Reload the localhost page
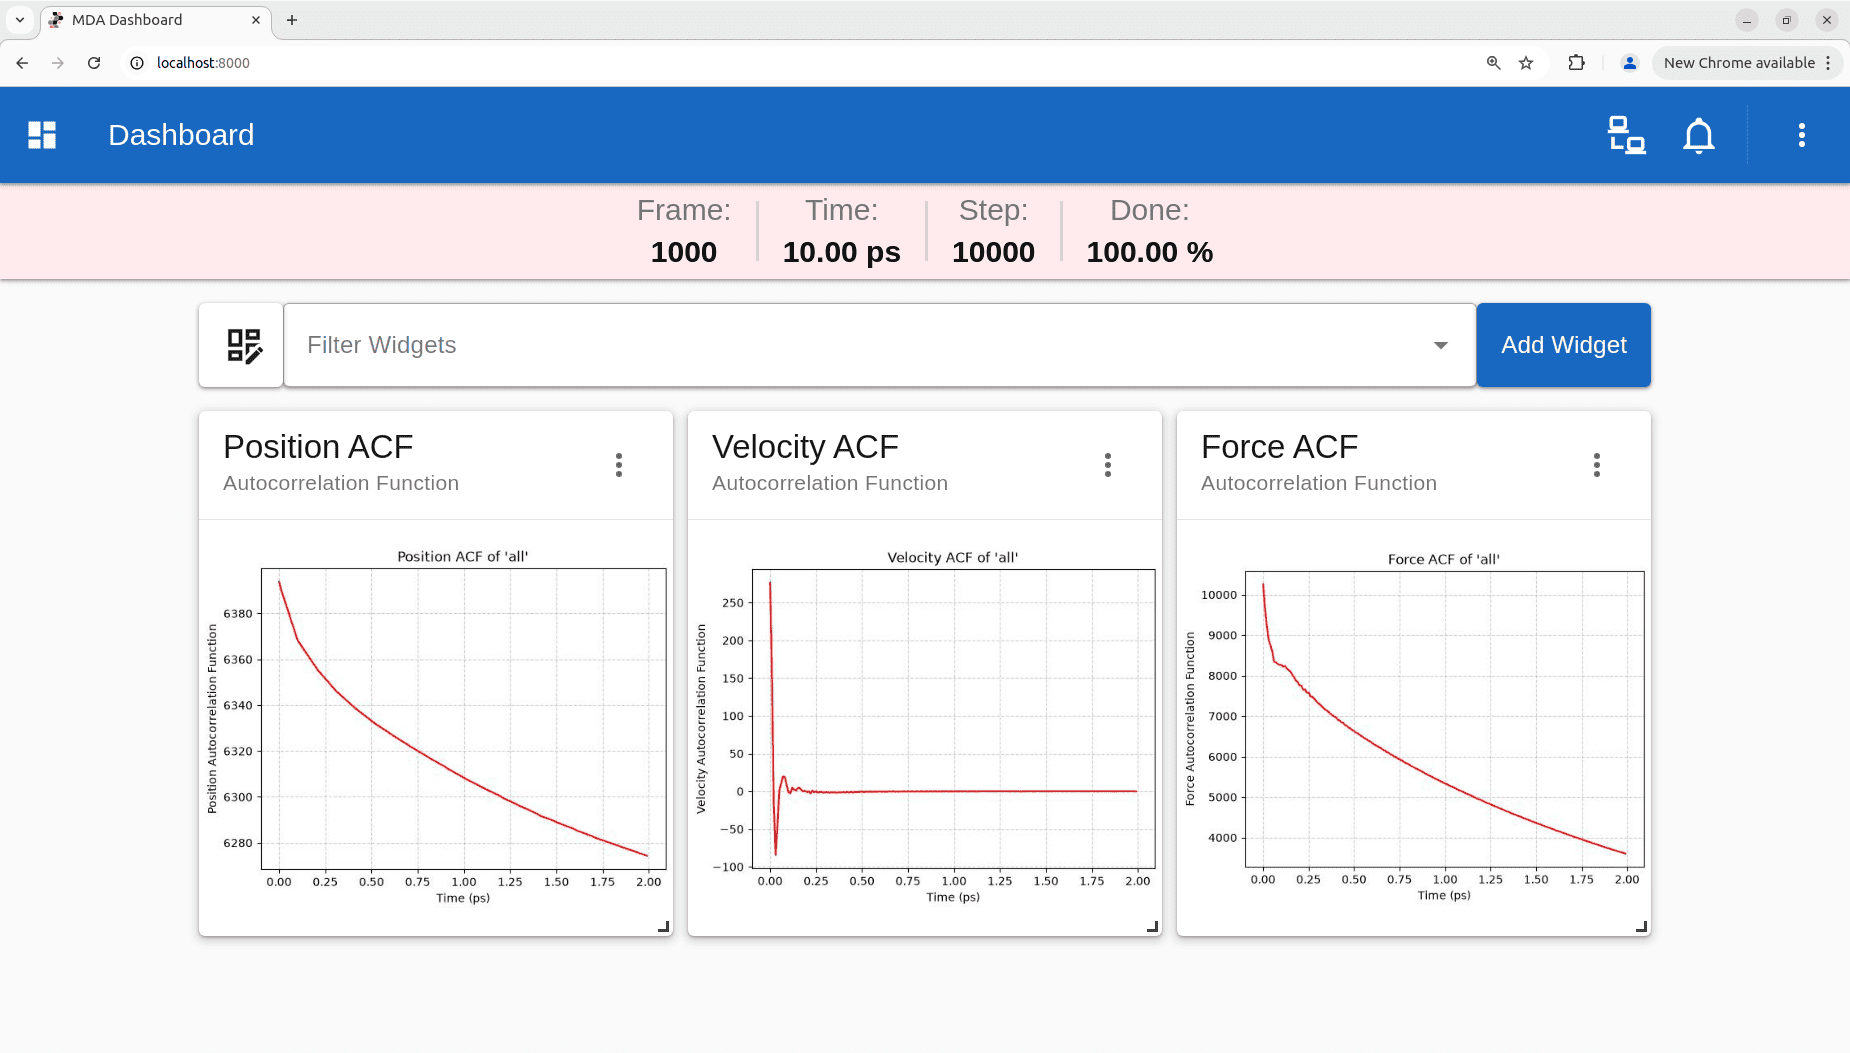1850x1053 pixels. point(94,63)
